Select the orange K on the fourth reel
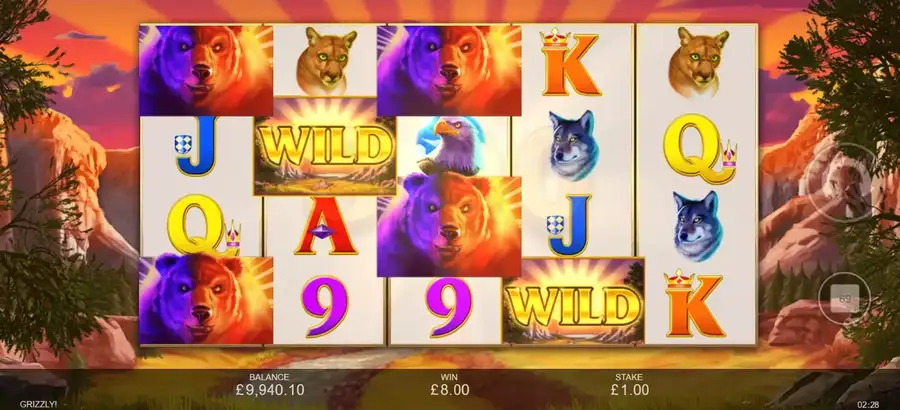 (x=570, y=62)
